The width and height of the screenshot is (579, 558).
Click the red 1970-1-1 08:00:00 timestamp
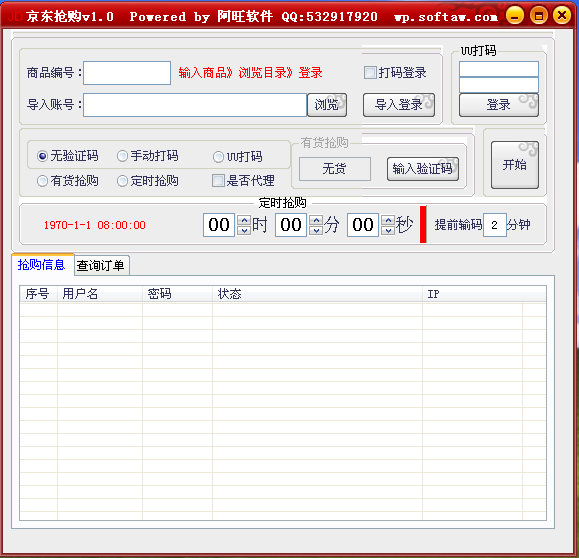tap(95, 225)
